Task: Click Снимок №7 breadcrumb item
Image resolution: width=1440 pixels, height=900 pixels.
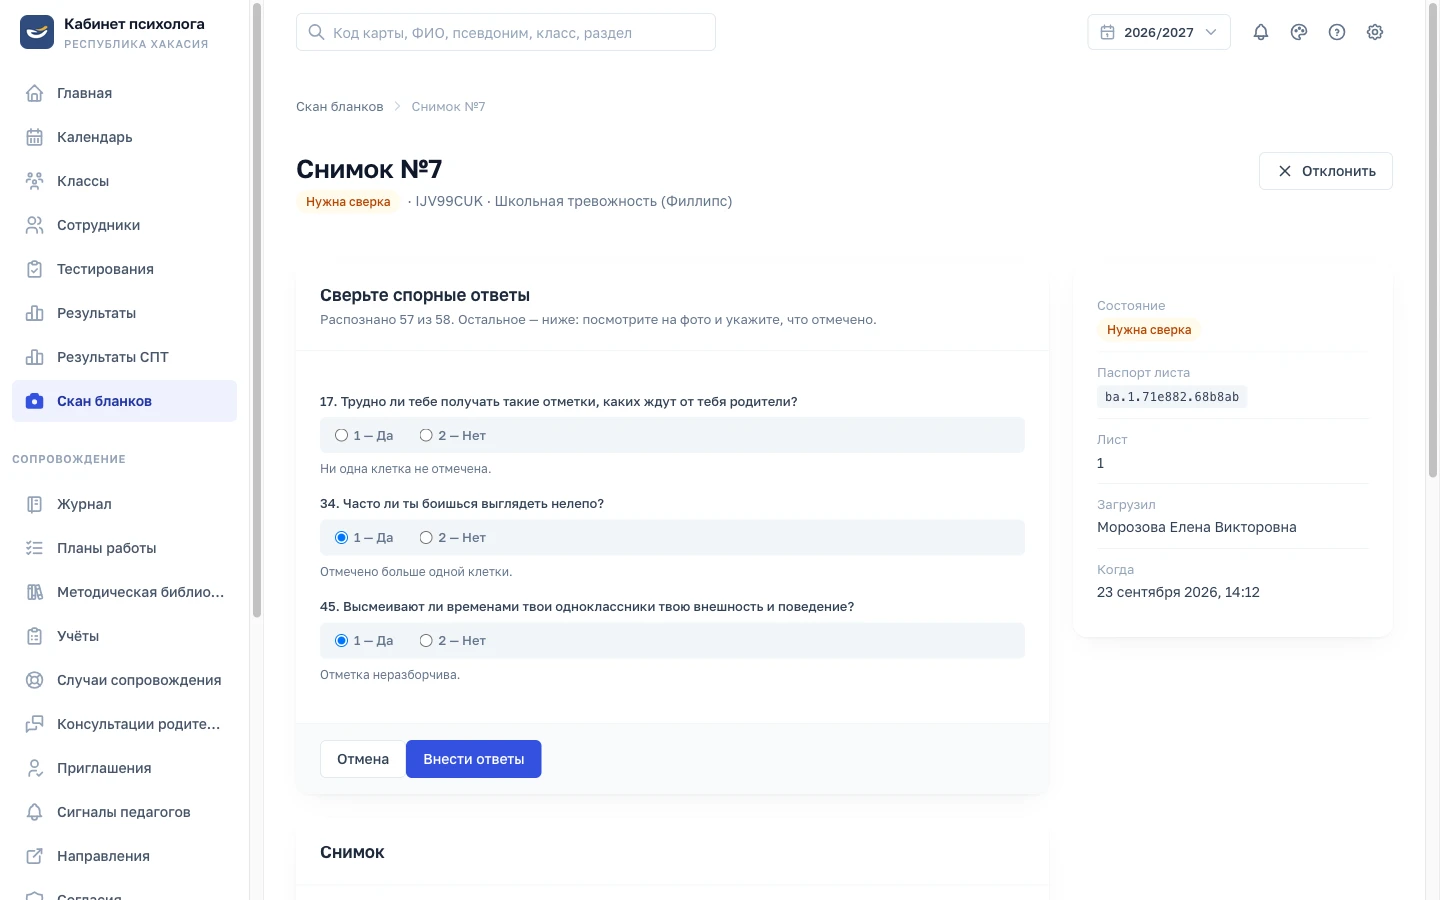Action: [448, 107]
